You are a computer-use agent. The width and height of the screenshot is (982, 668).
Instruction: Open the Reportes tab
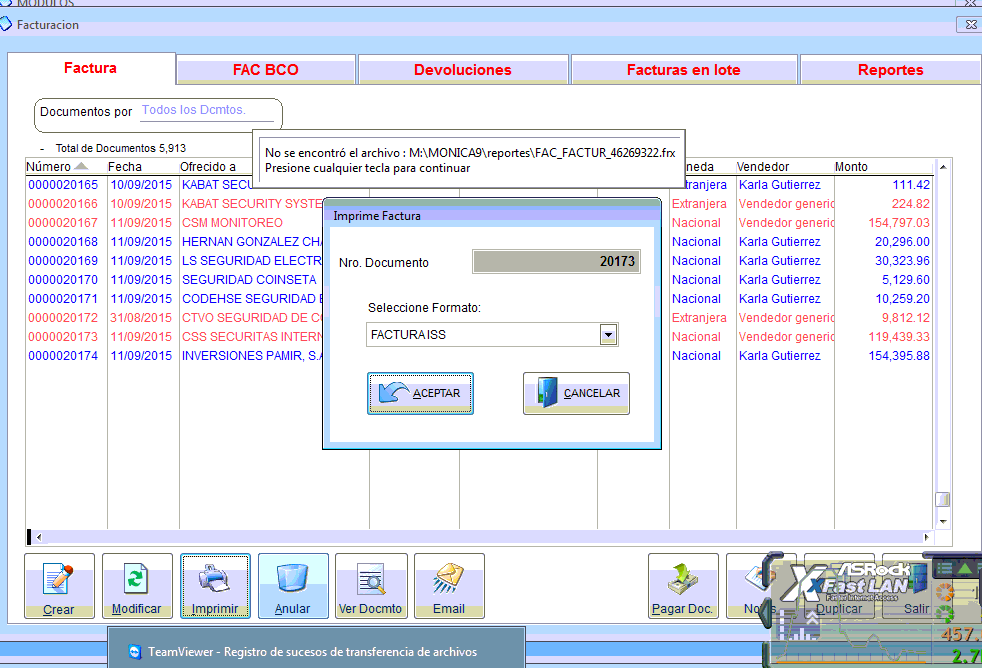pyautogui.click(x=891, y=69)
